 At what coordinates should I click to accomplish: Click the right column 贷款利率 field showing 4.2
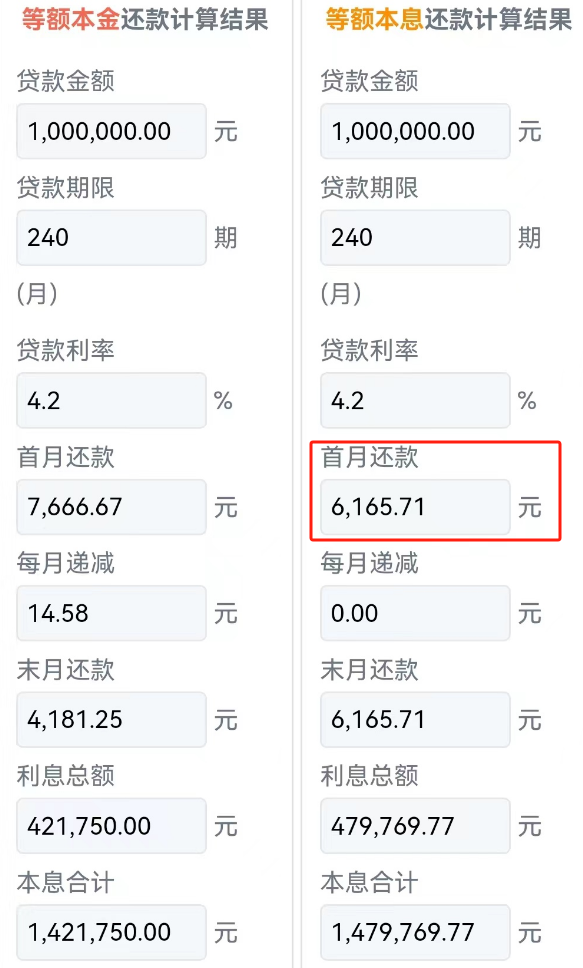414,400
